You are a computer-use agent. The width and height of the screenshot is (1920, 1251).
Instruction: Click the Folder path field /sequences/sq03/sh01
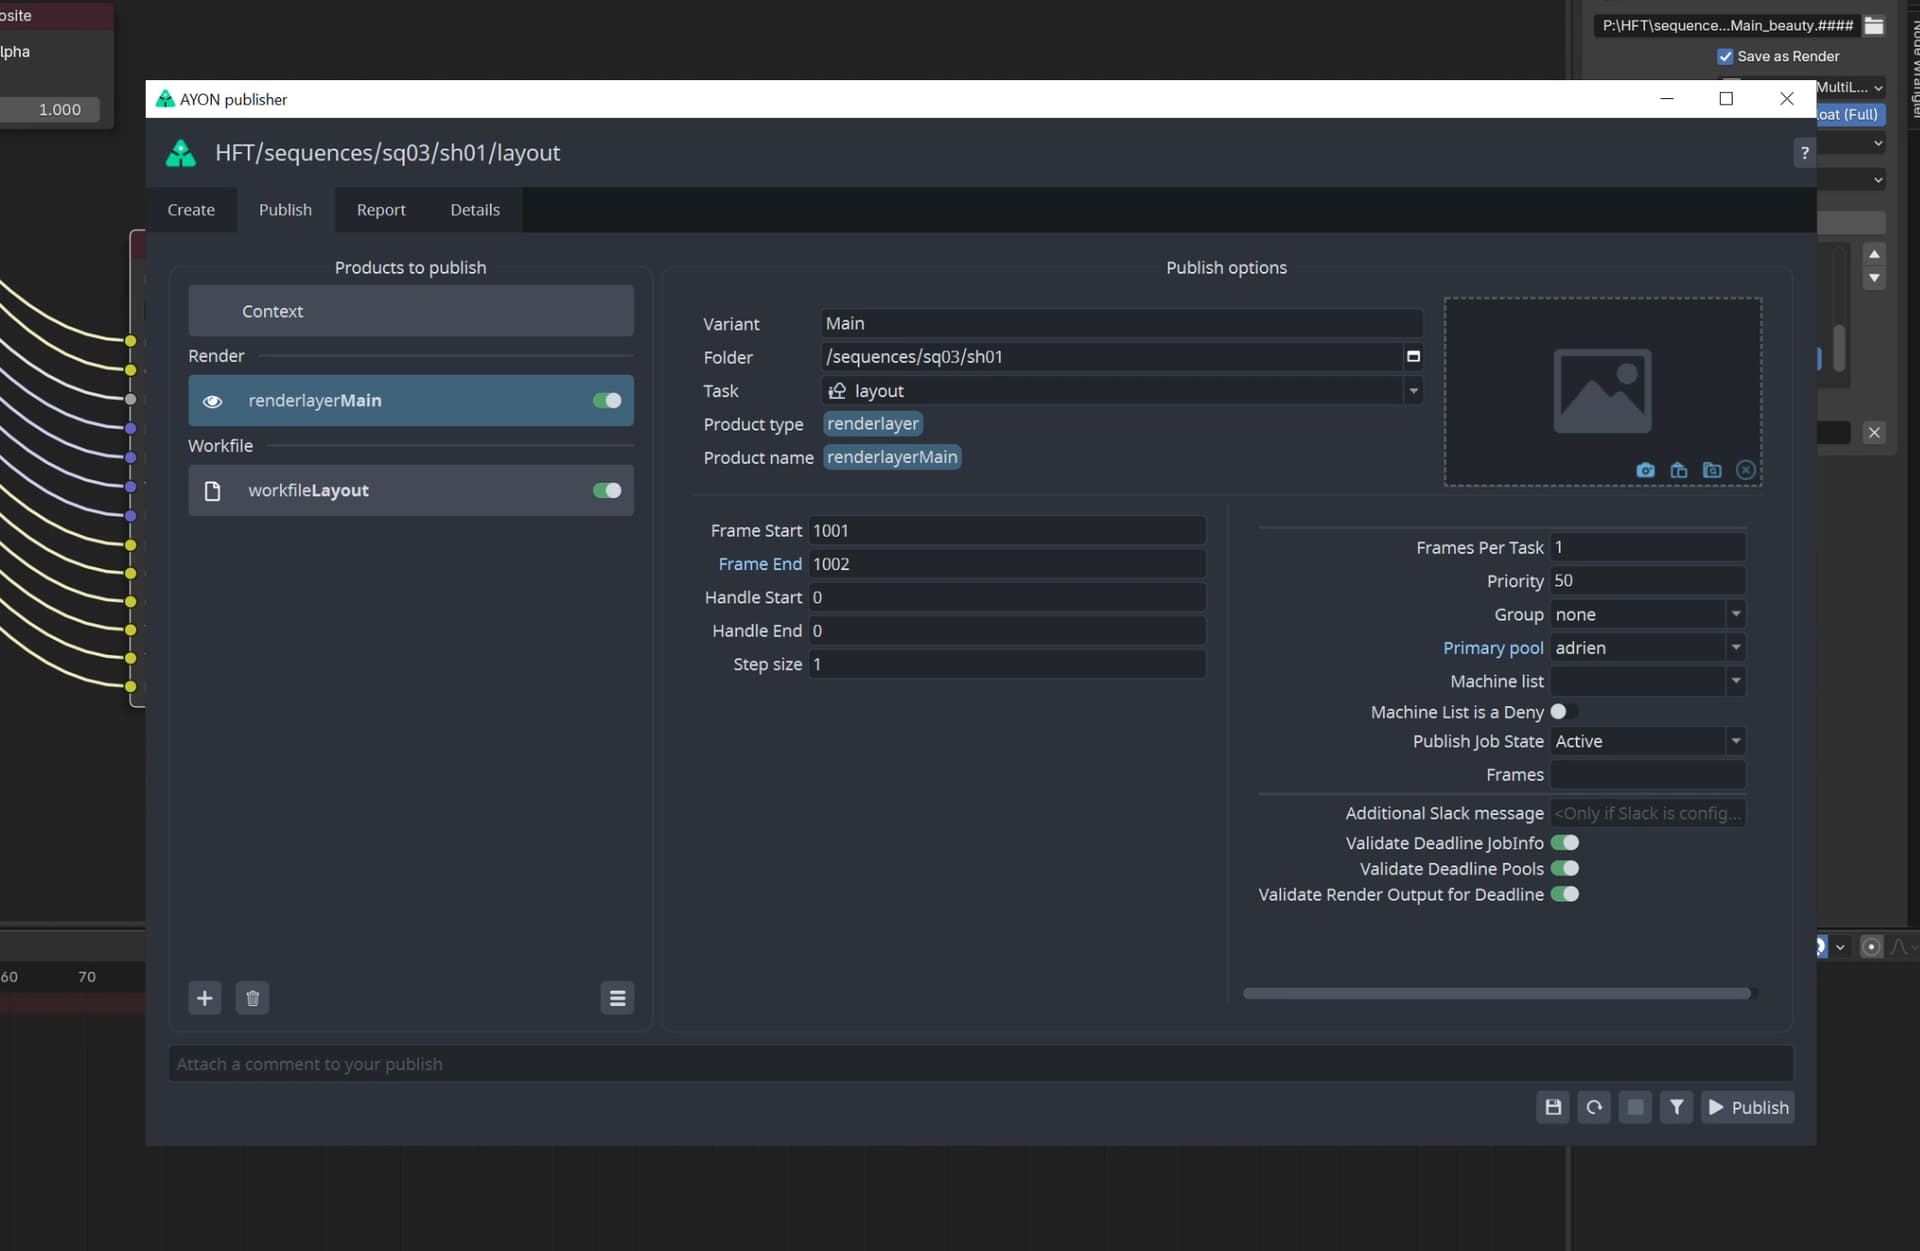tap(1112, 357)
